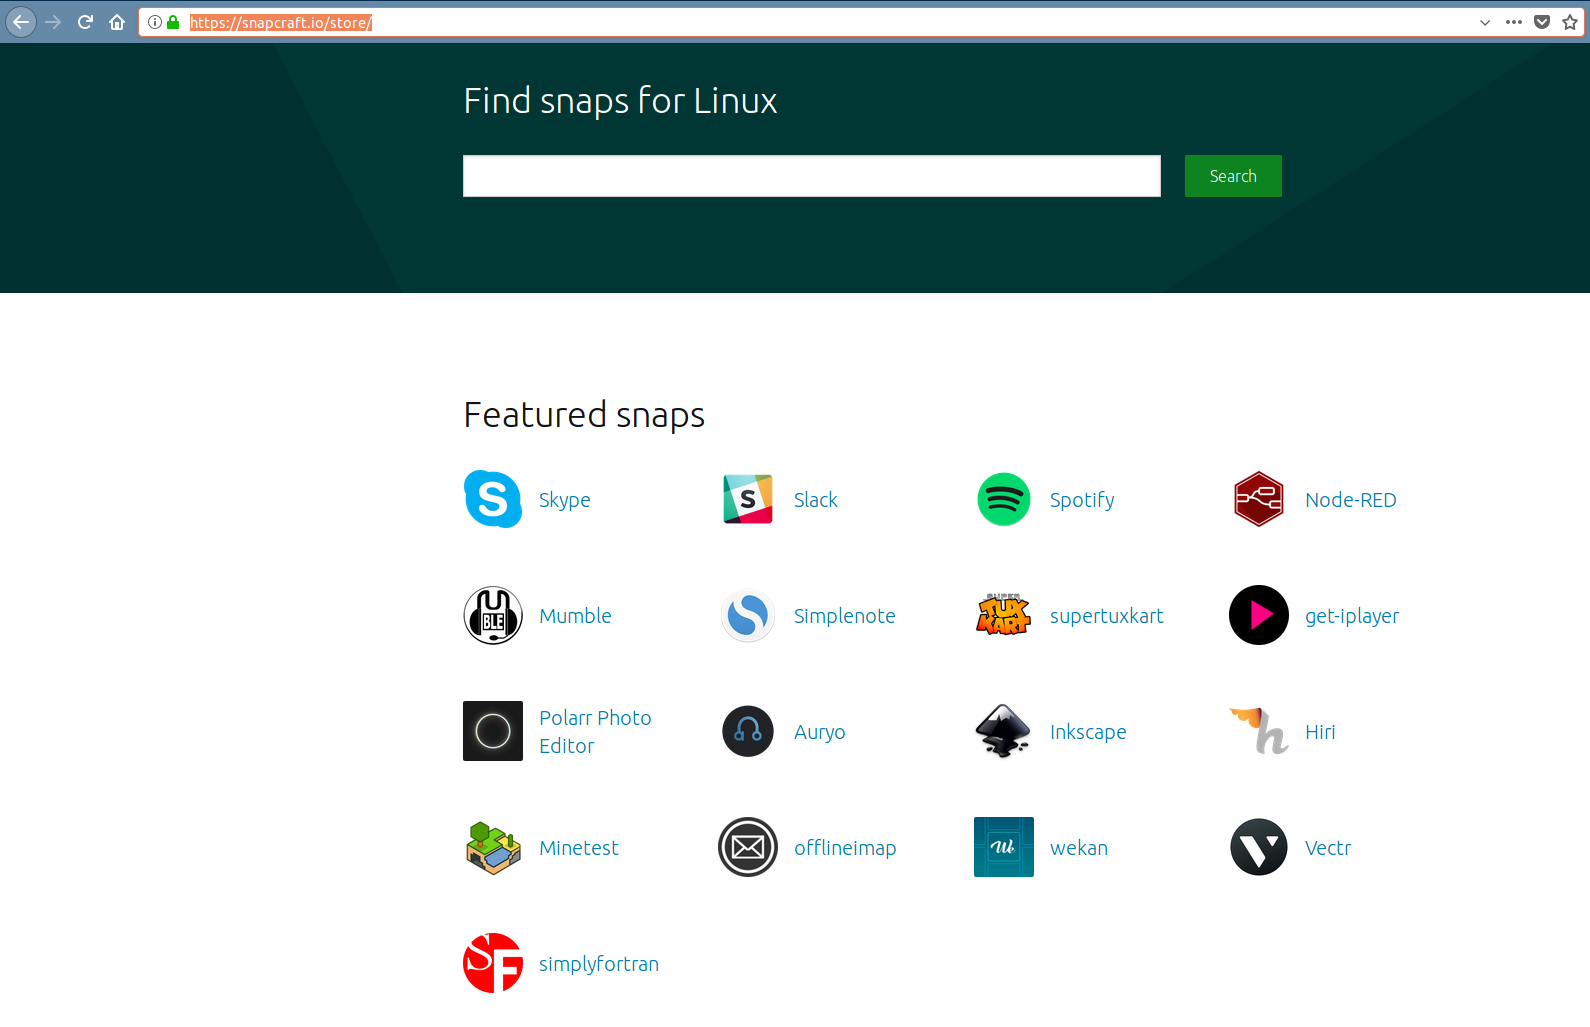This screenshot has height=1027, width=1590.
Task: Open the Node-RED text link
Action: point(1351,500)
